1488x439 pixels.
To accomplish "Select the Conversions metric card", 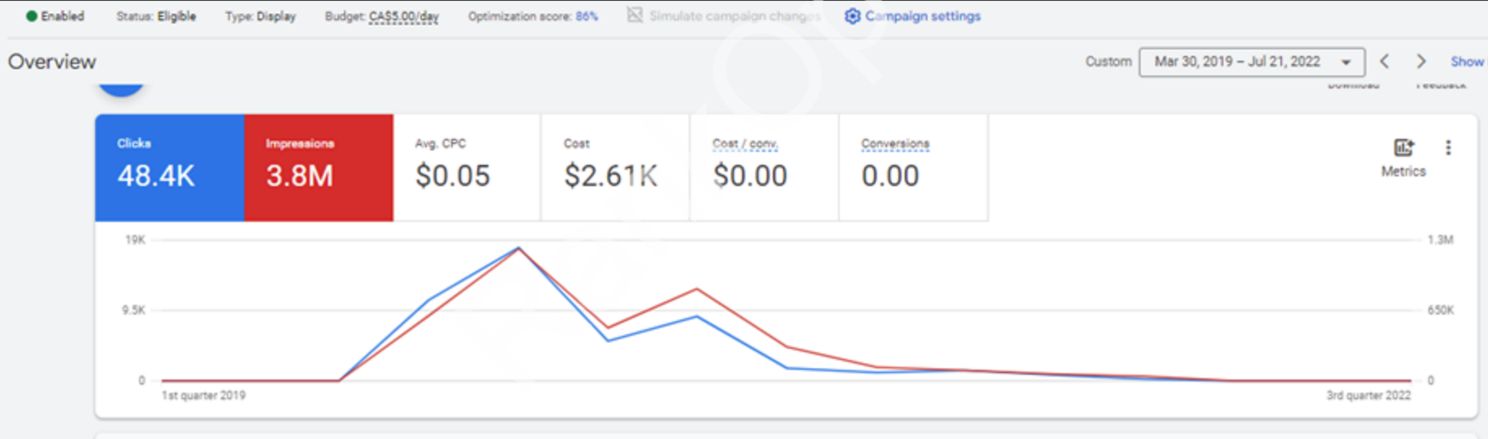I will [x=912, y=167].
